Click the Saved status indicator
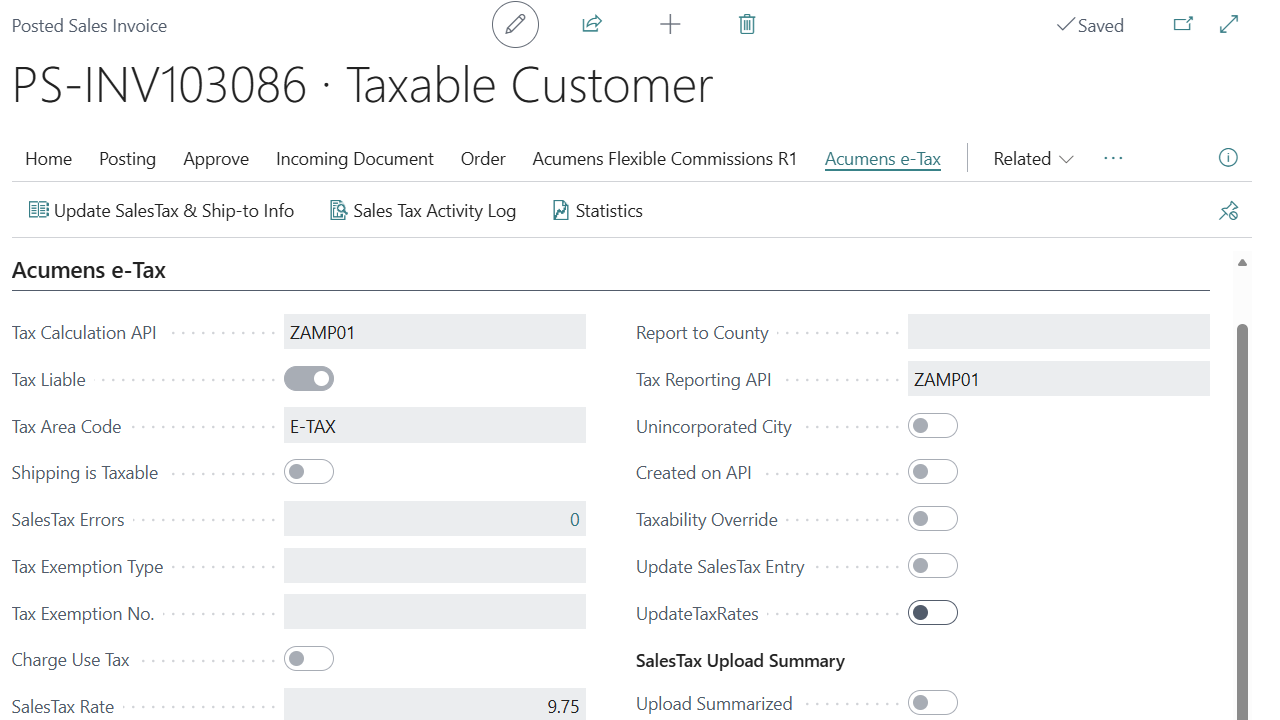 tap(1090, 26)
